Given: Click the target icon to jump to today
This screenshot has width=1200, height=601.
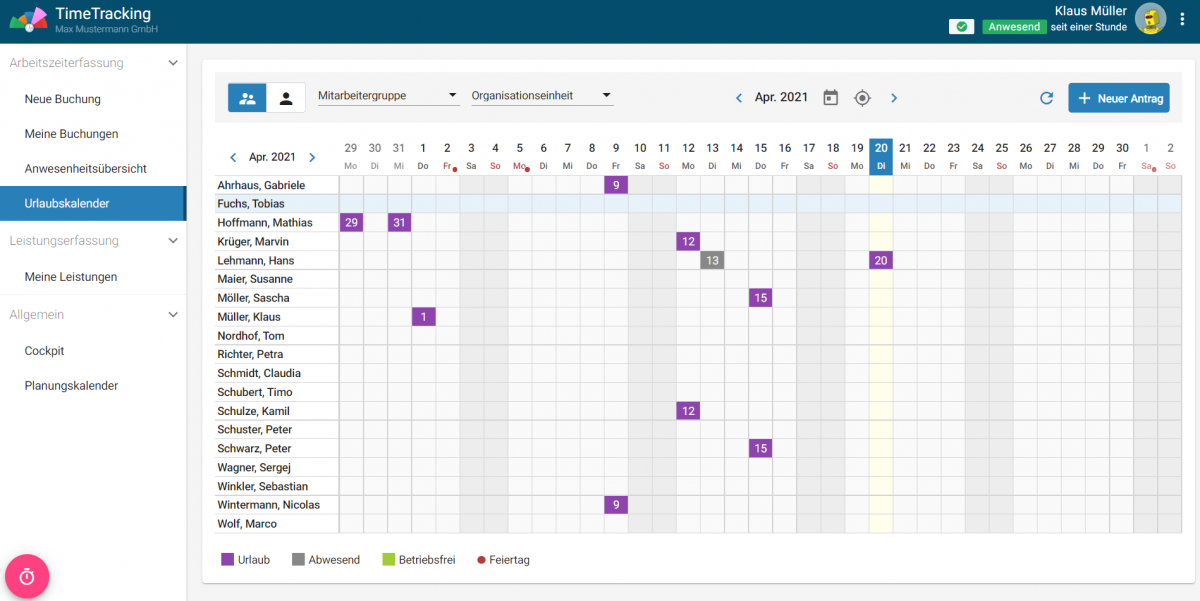Looking at the screenshot, I should point(862,98).
